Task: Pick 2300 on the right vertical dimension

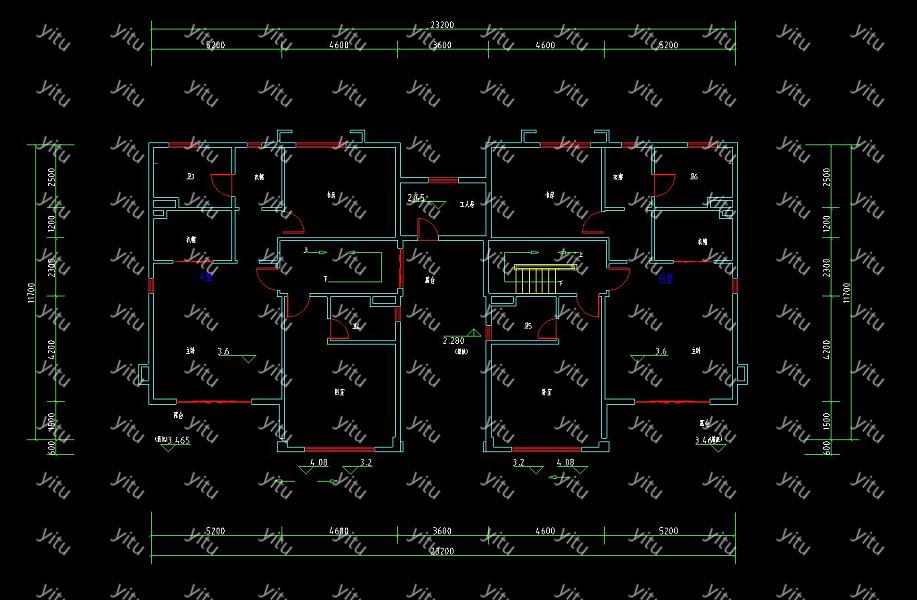Action: tap(826, 268)
